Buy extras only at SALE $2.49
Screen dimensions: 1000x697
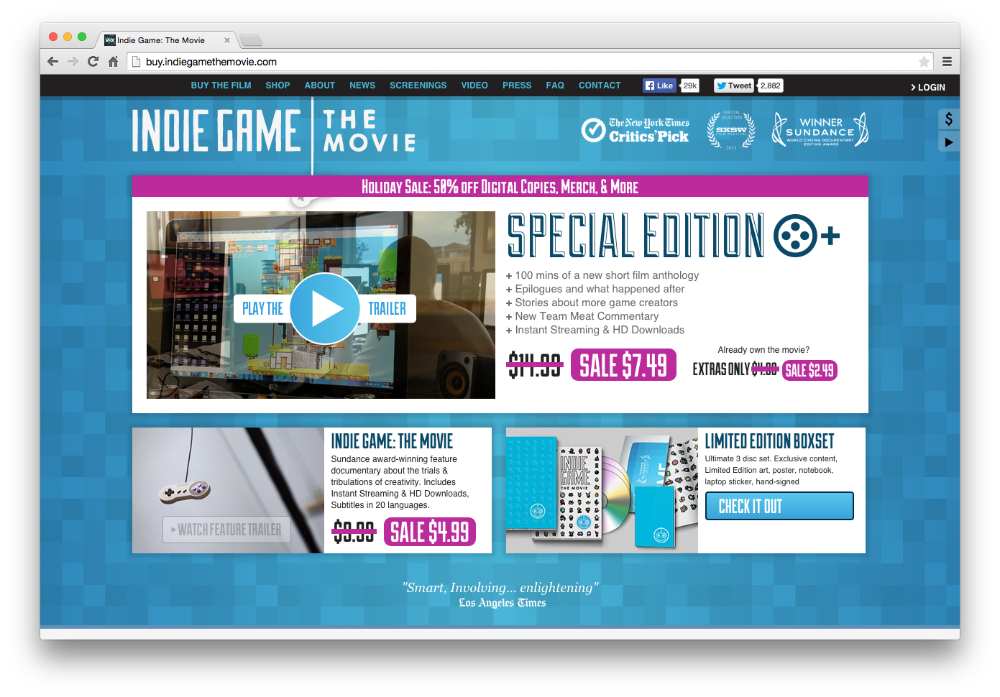click(x=809, y=371)
